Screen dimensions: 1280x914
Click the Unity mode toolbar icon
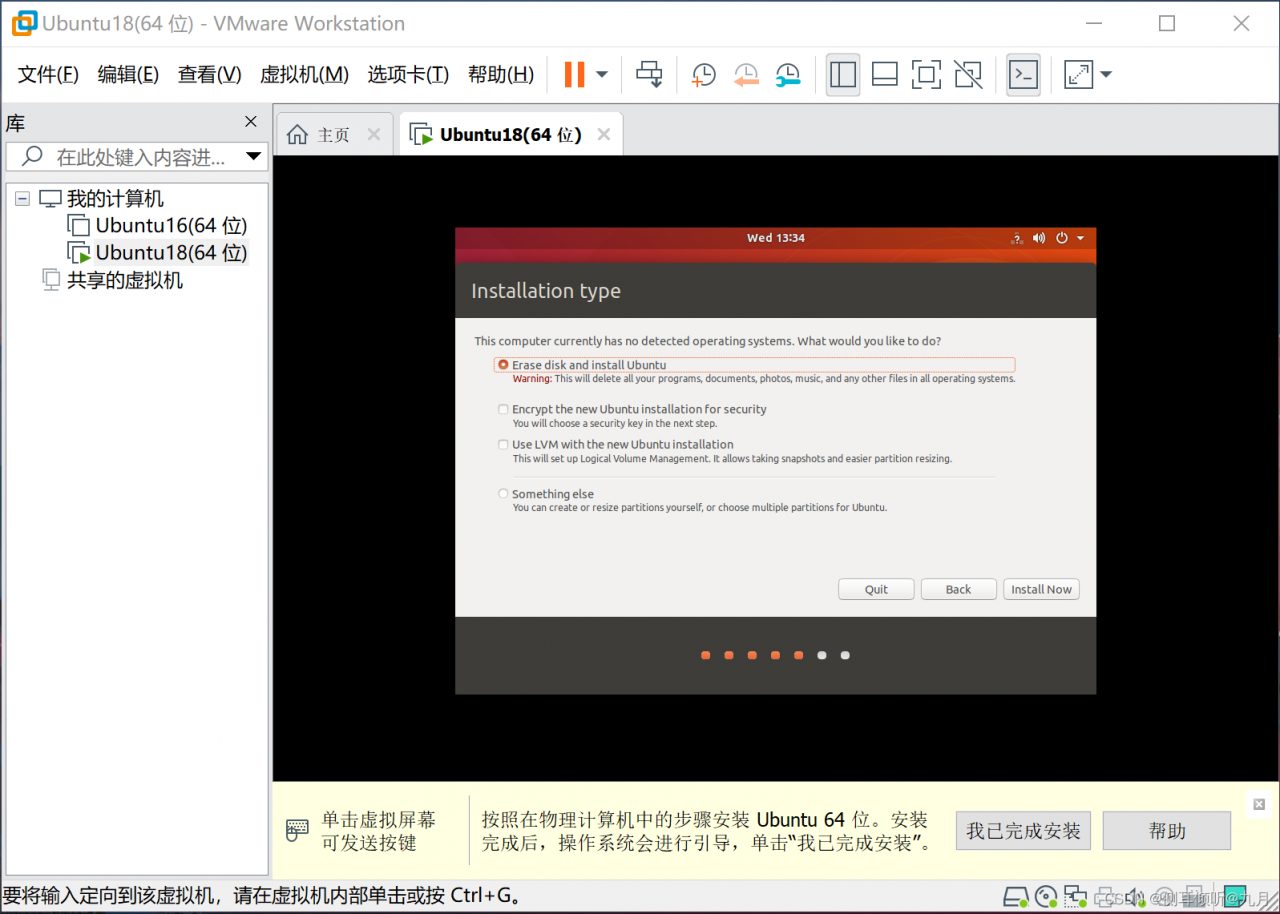coord(968,75)
